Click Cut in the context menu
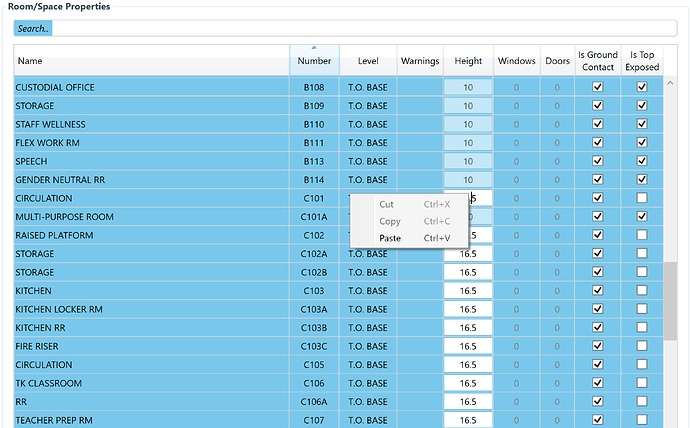This screenshot has width=690, height=428. [x=386, y=204]
